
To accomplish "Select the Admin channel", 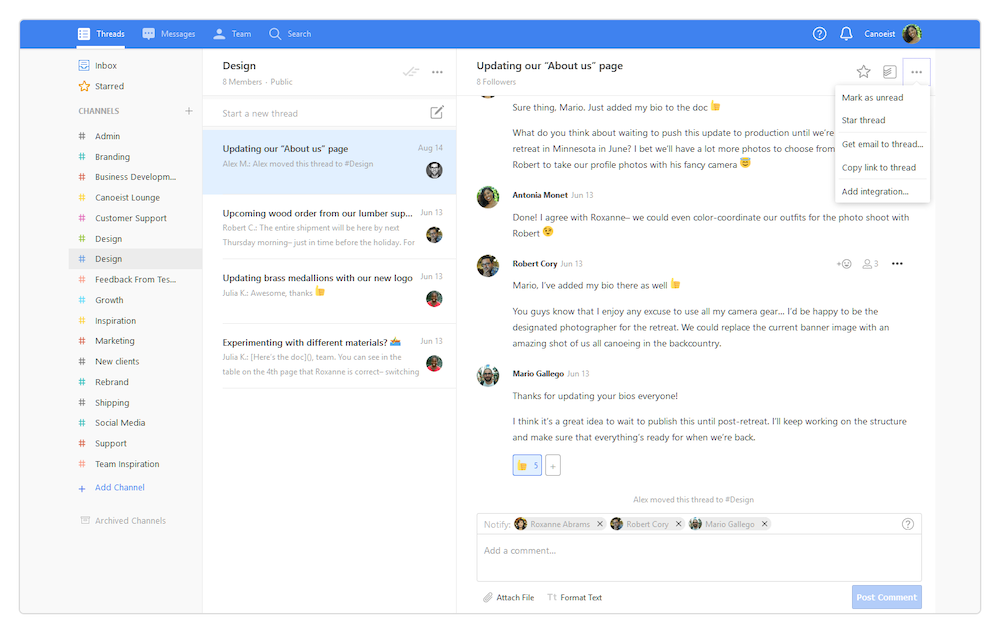I will tap(135, 136).
